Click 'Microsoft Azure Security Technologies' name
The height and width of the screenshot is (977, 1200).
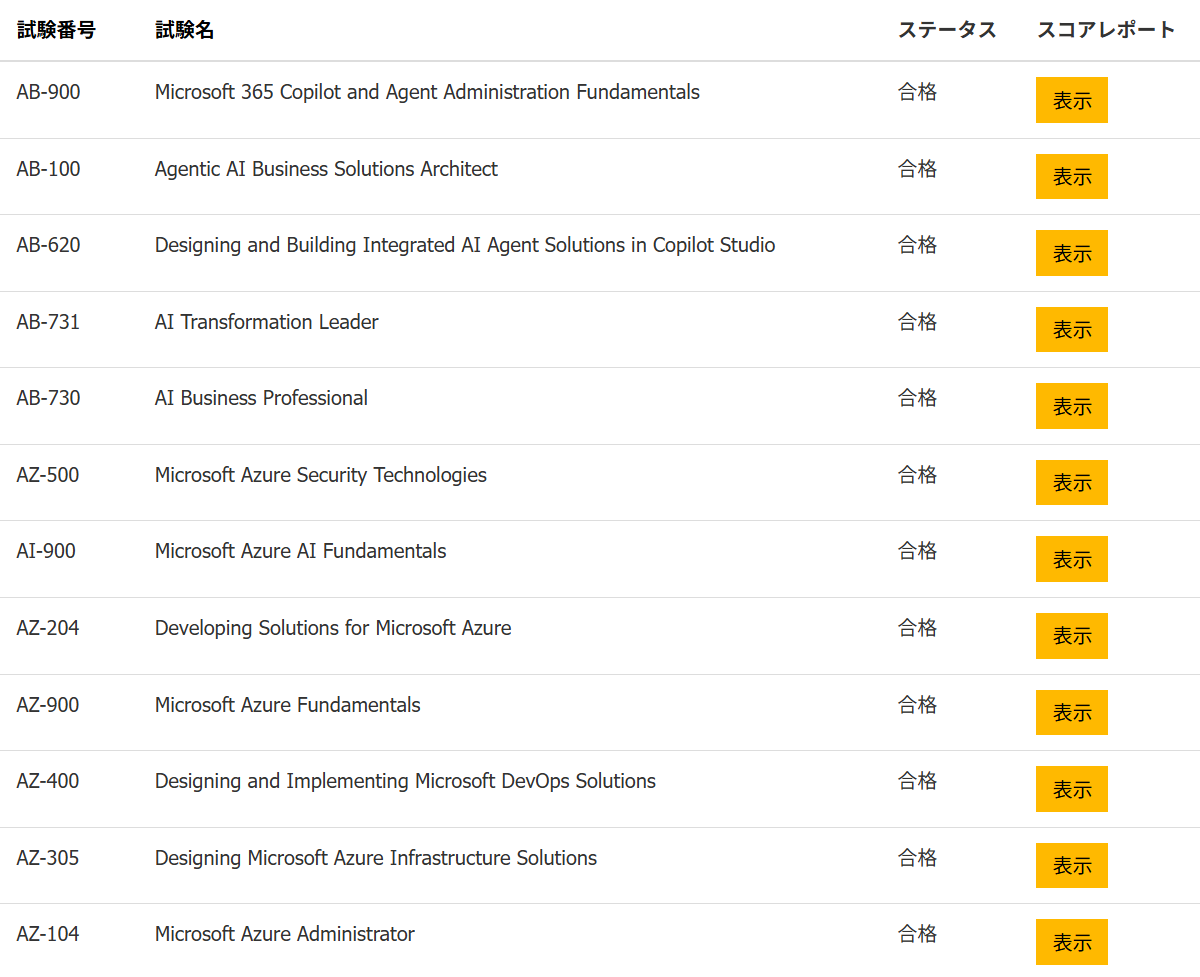click(321, 475)
